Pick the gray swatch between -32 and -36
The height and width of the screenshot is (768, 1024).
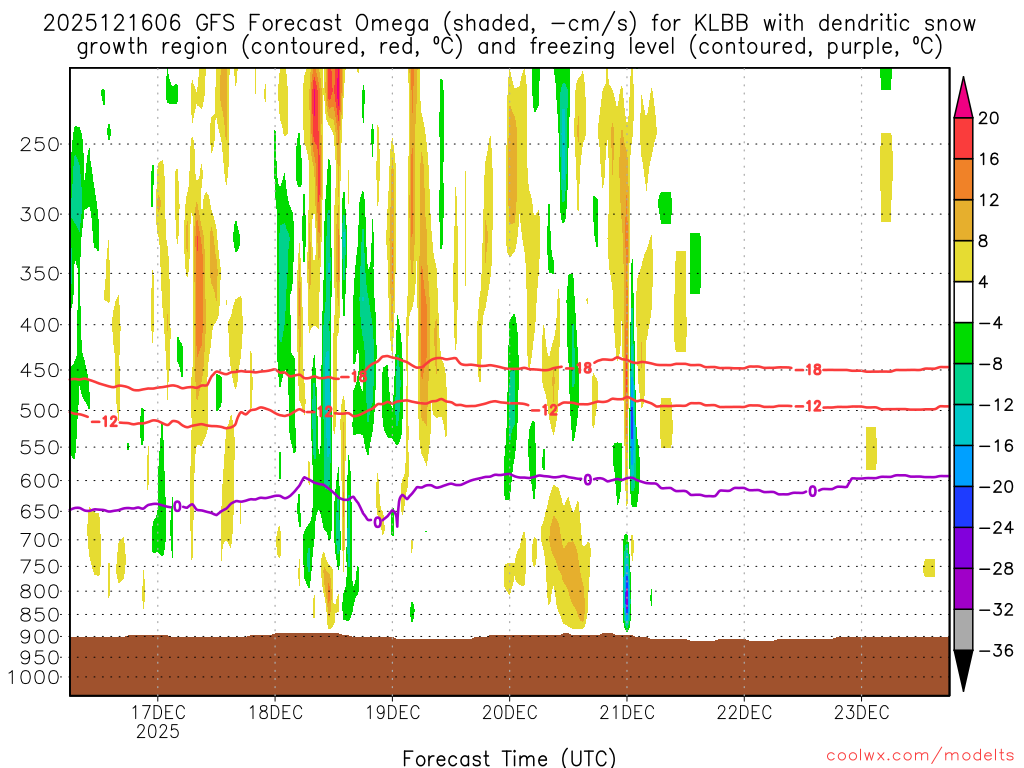[x=964, y=629]
